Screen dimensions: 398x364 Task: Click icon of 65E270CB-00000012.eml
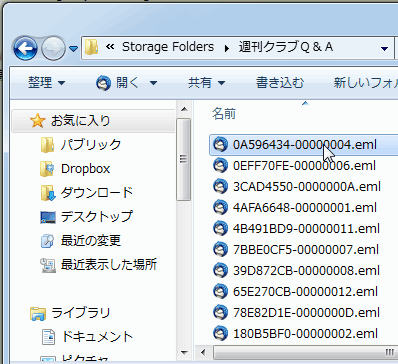click(x=220, y=292)
